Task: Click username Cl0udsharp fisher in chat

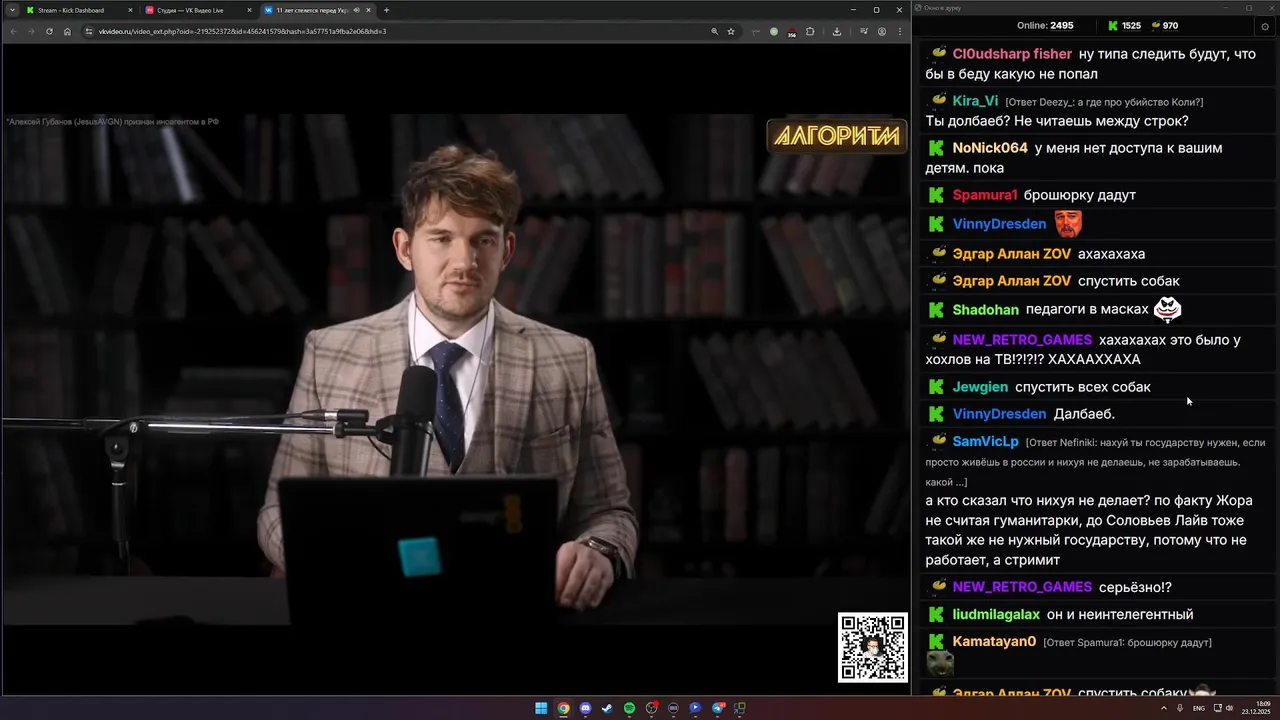Action: pyautogui.click(x=1012, y=54)
